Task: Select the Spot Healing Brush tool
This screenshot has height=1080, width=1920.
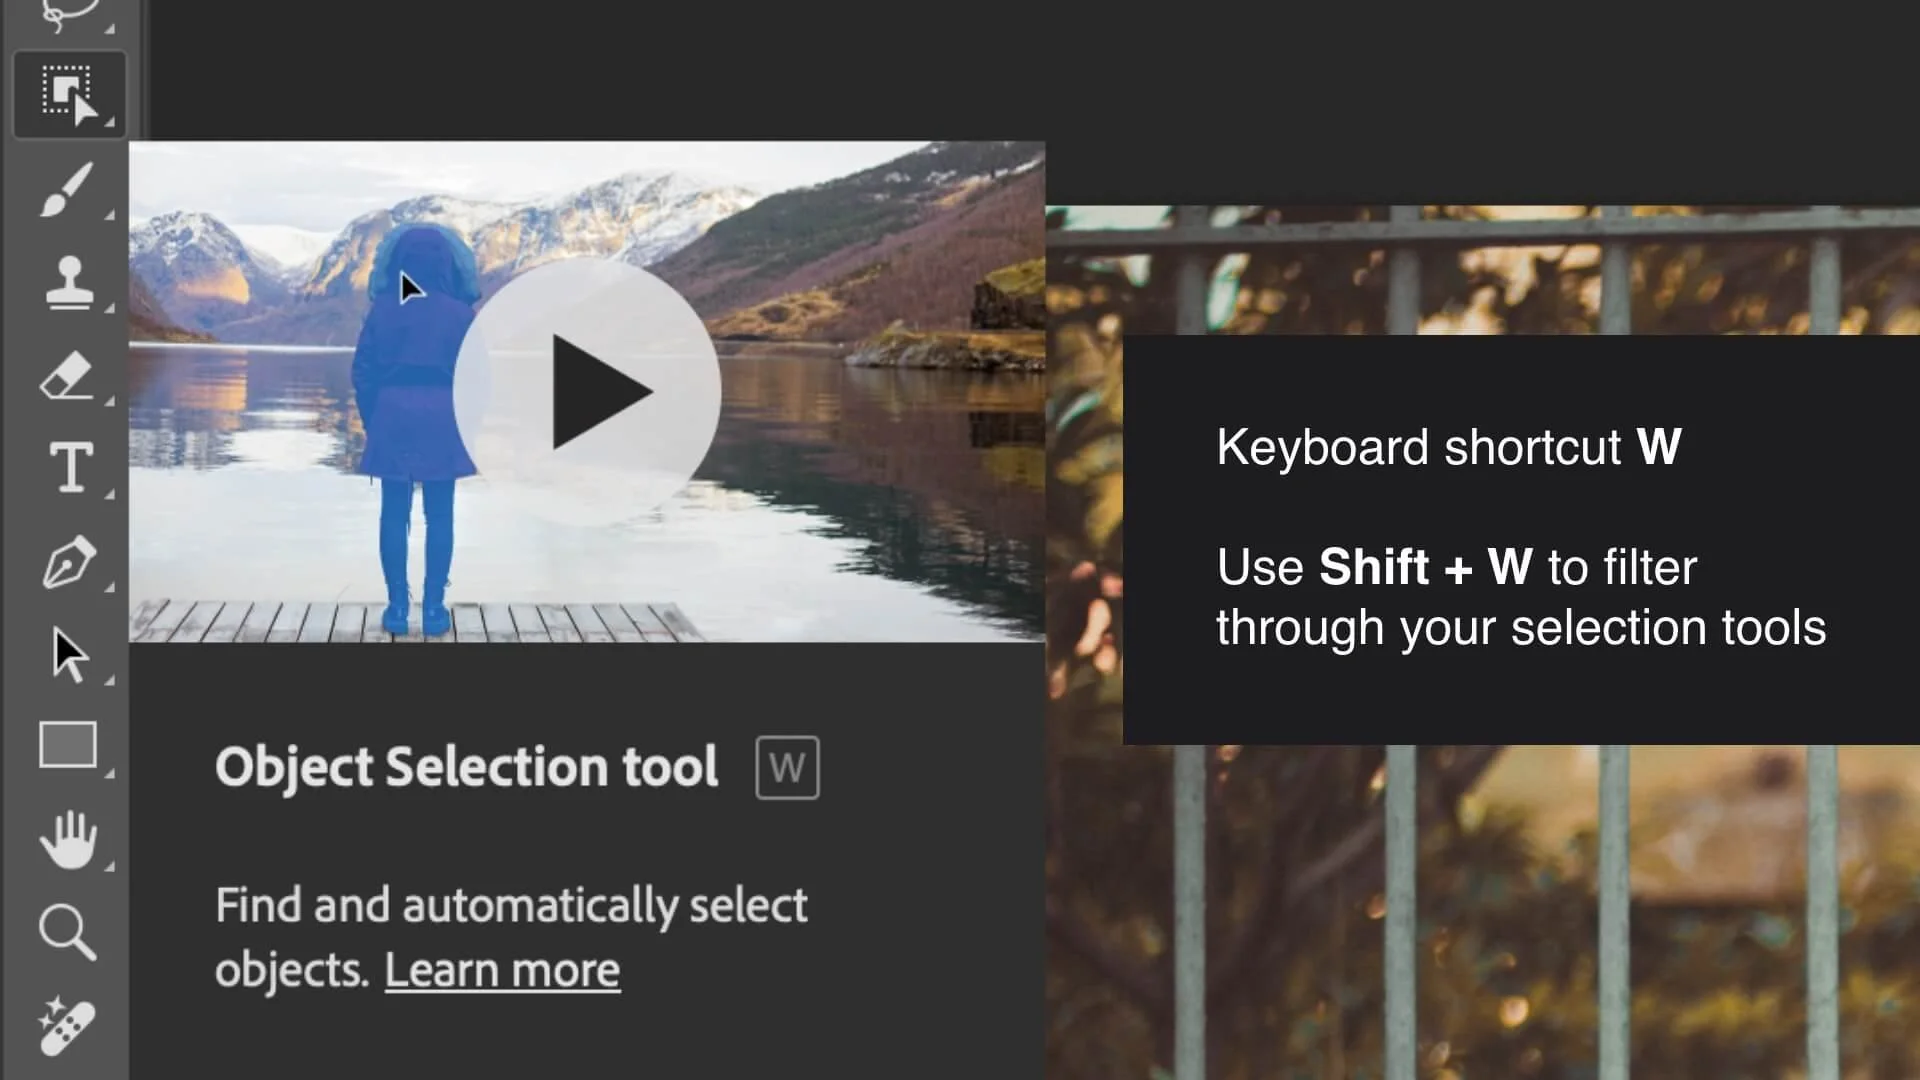Action: 68,1027
